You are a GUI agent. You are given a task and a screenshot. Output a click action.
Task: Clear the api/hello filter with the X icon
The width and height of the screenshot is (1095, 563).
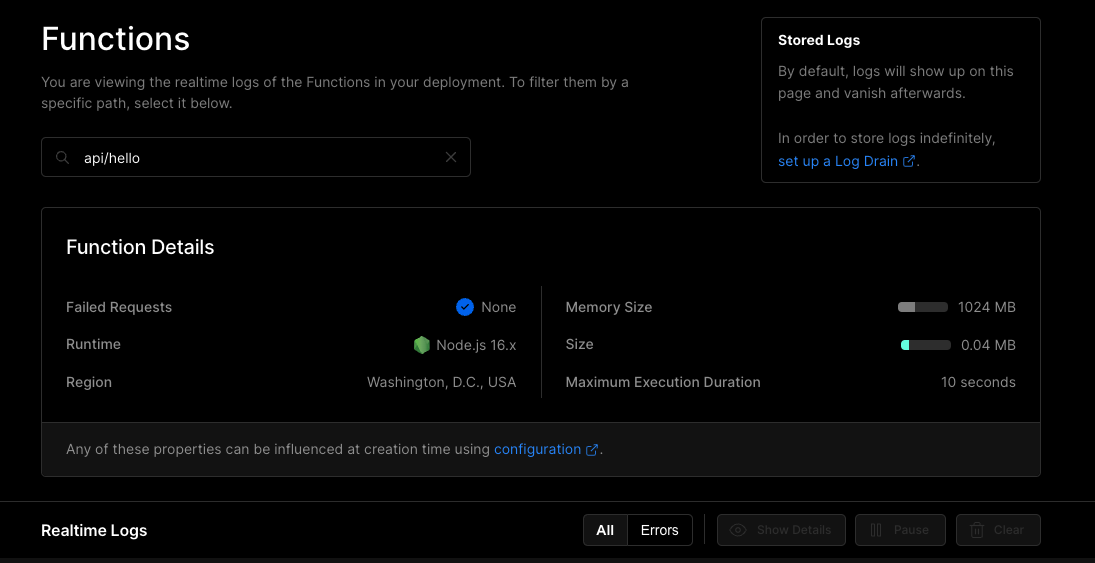click(x=451, y=157)
